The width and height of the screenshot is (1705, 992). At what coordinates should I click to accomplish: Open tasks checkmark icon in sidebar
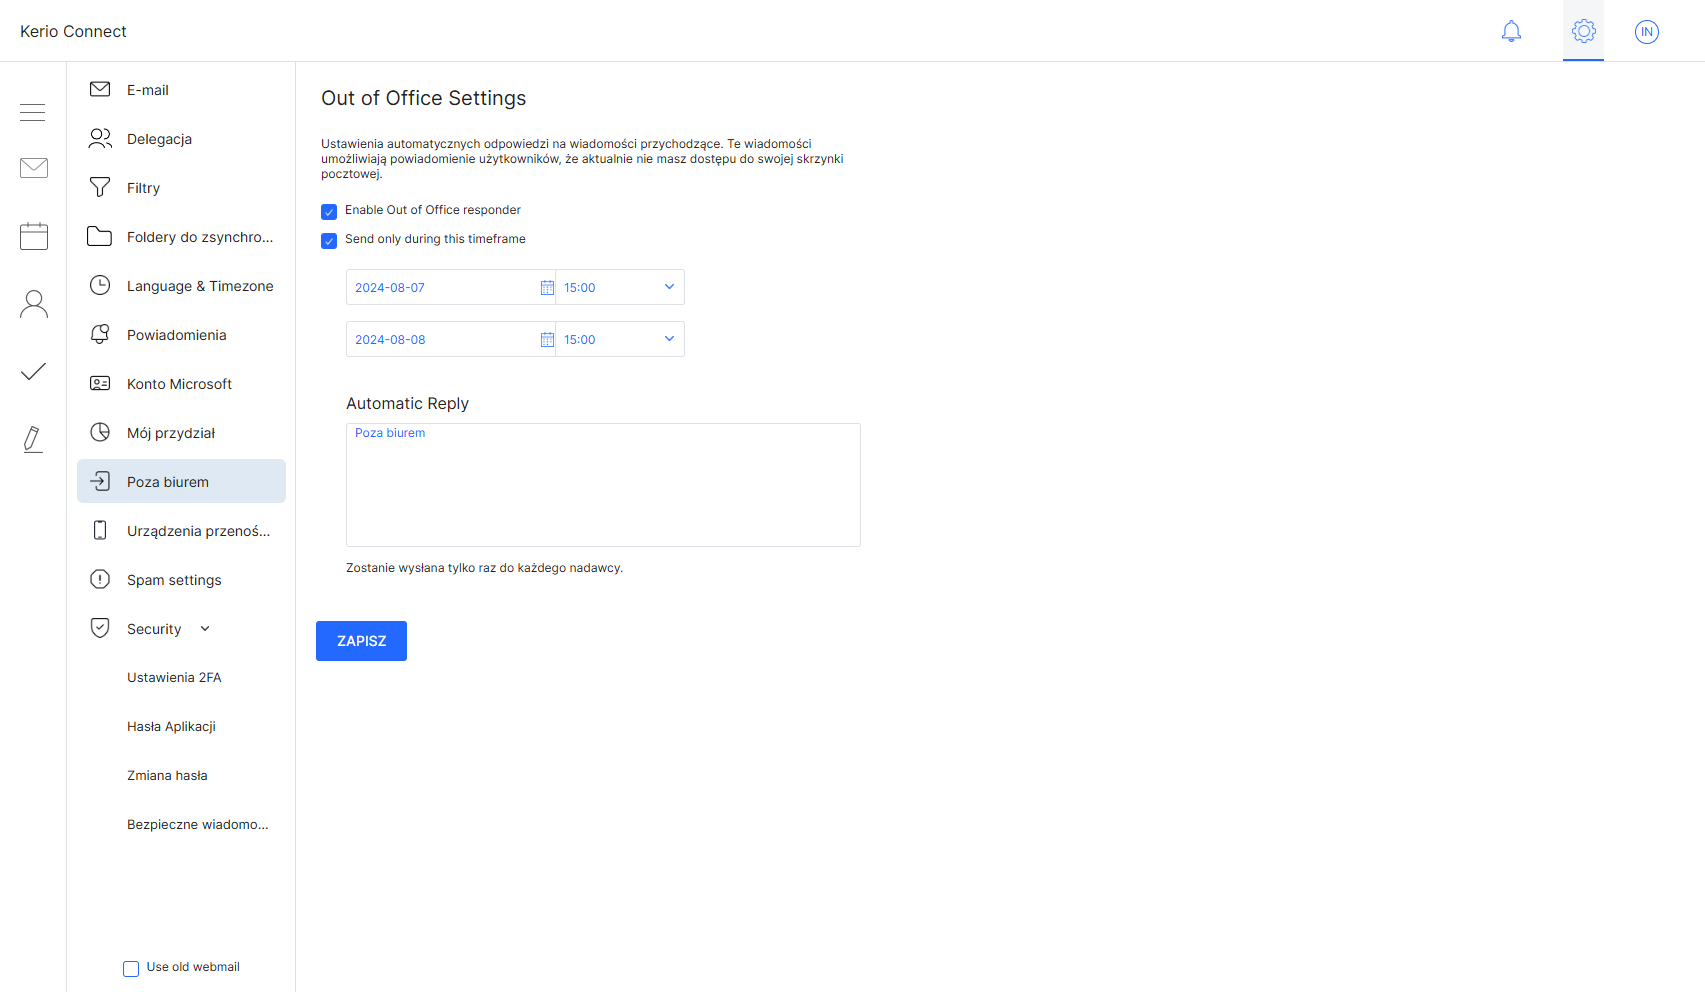34,372
